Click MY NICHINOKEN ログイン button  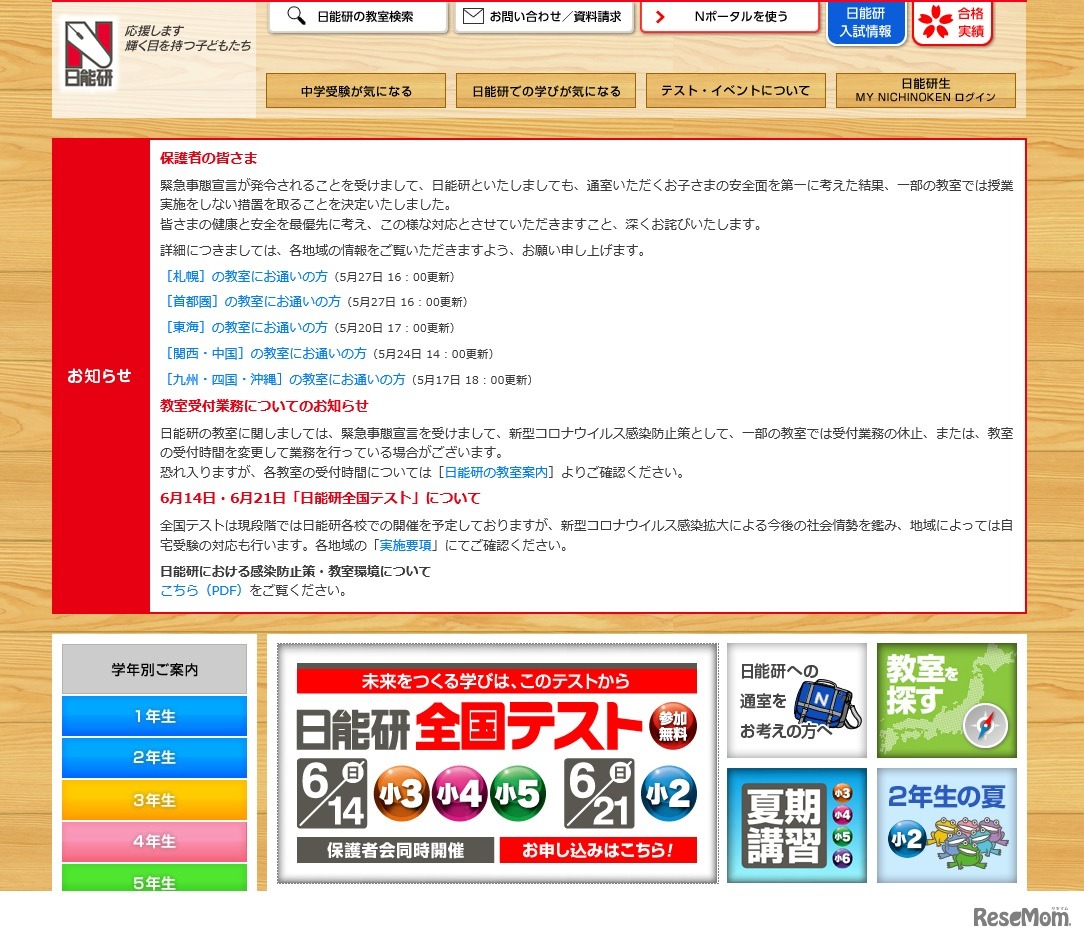(925, 91)
